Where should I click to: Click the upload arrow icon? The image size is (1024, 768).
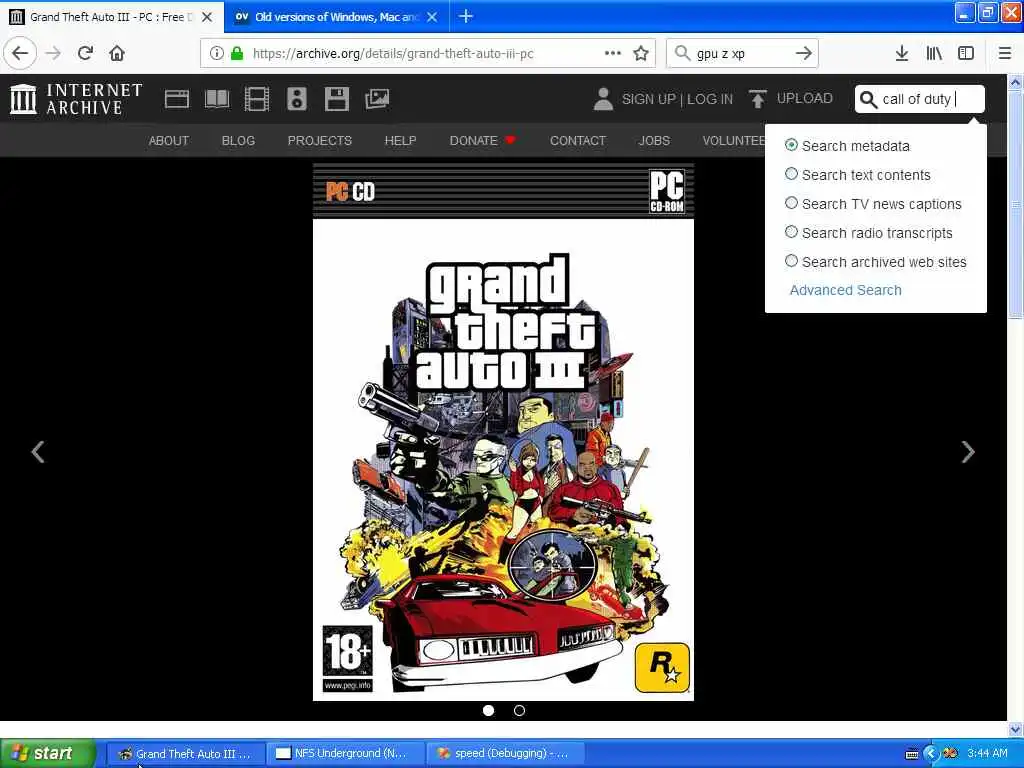[758, 99]
